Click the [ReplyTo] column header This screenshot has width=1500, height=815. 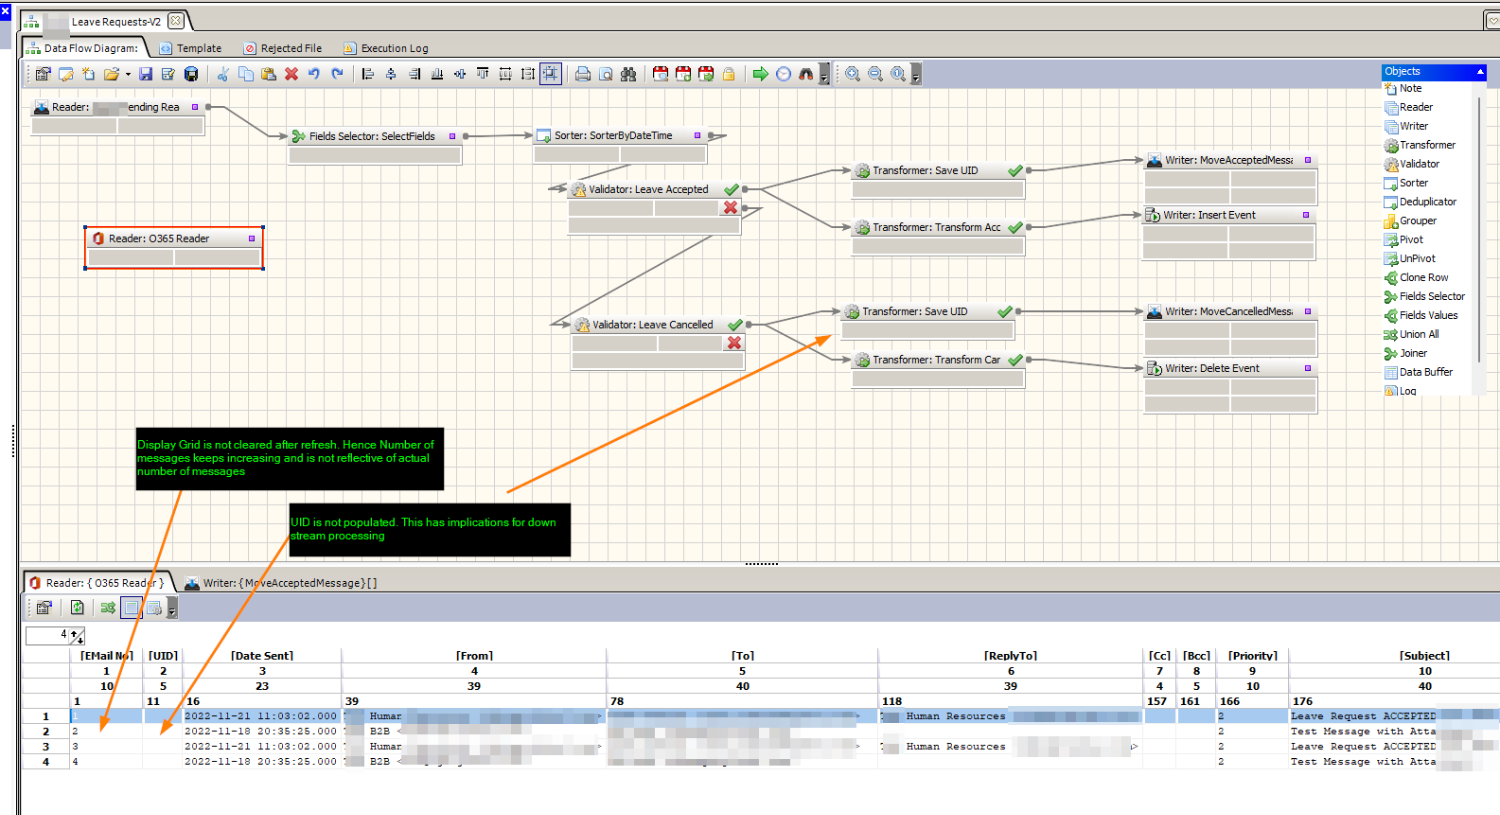[x=1010, y=656]
